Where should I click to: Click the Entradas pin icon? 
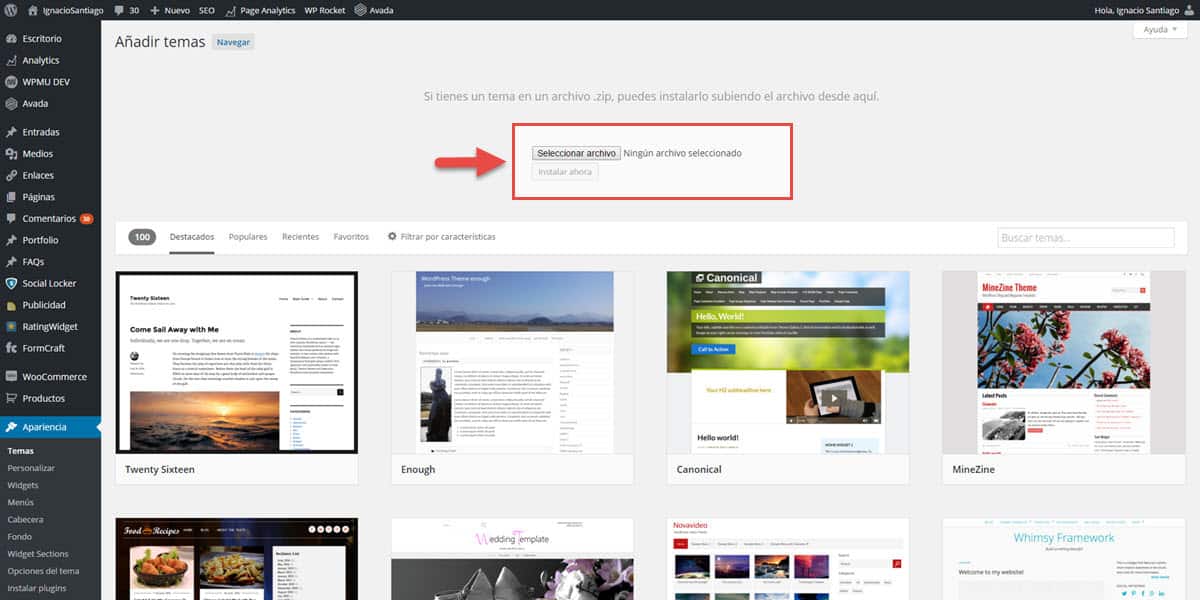(11, 132)
